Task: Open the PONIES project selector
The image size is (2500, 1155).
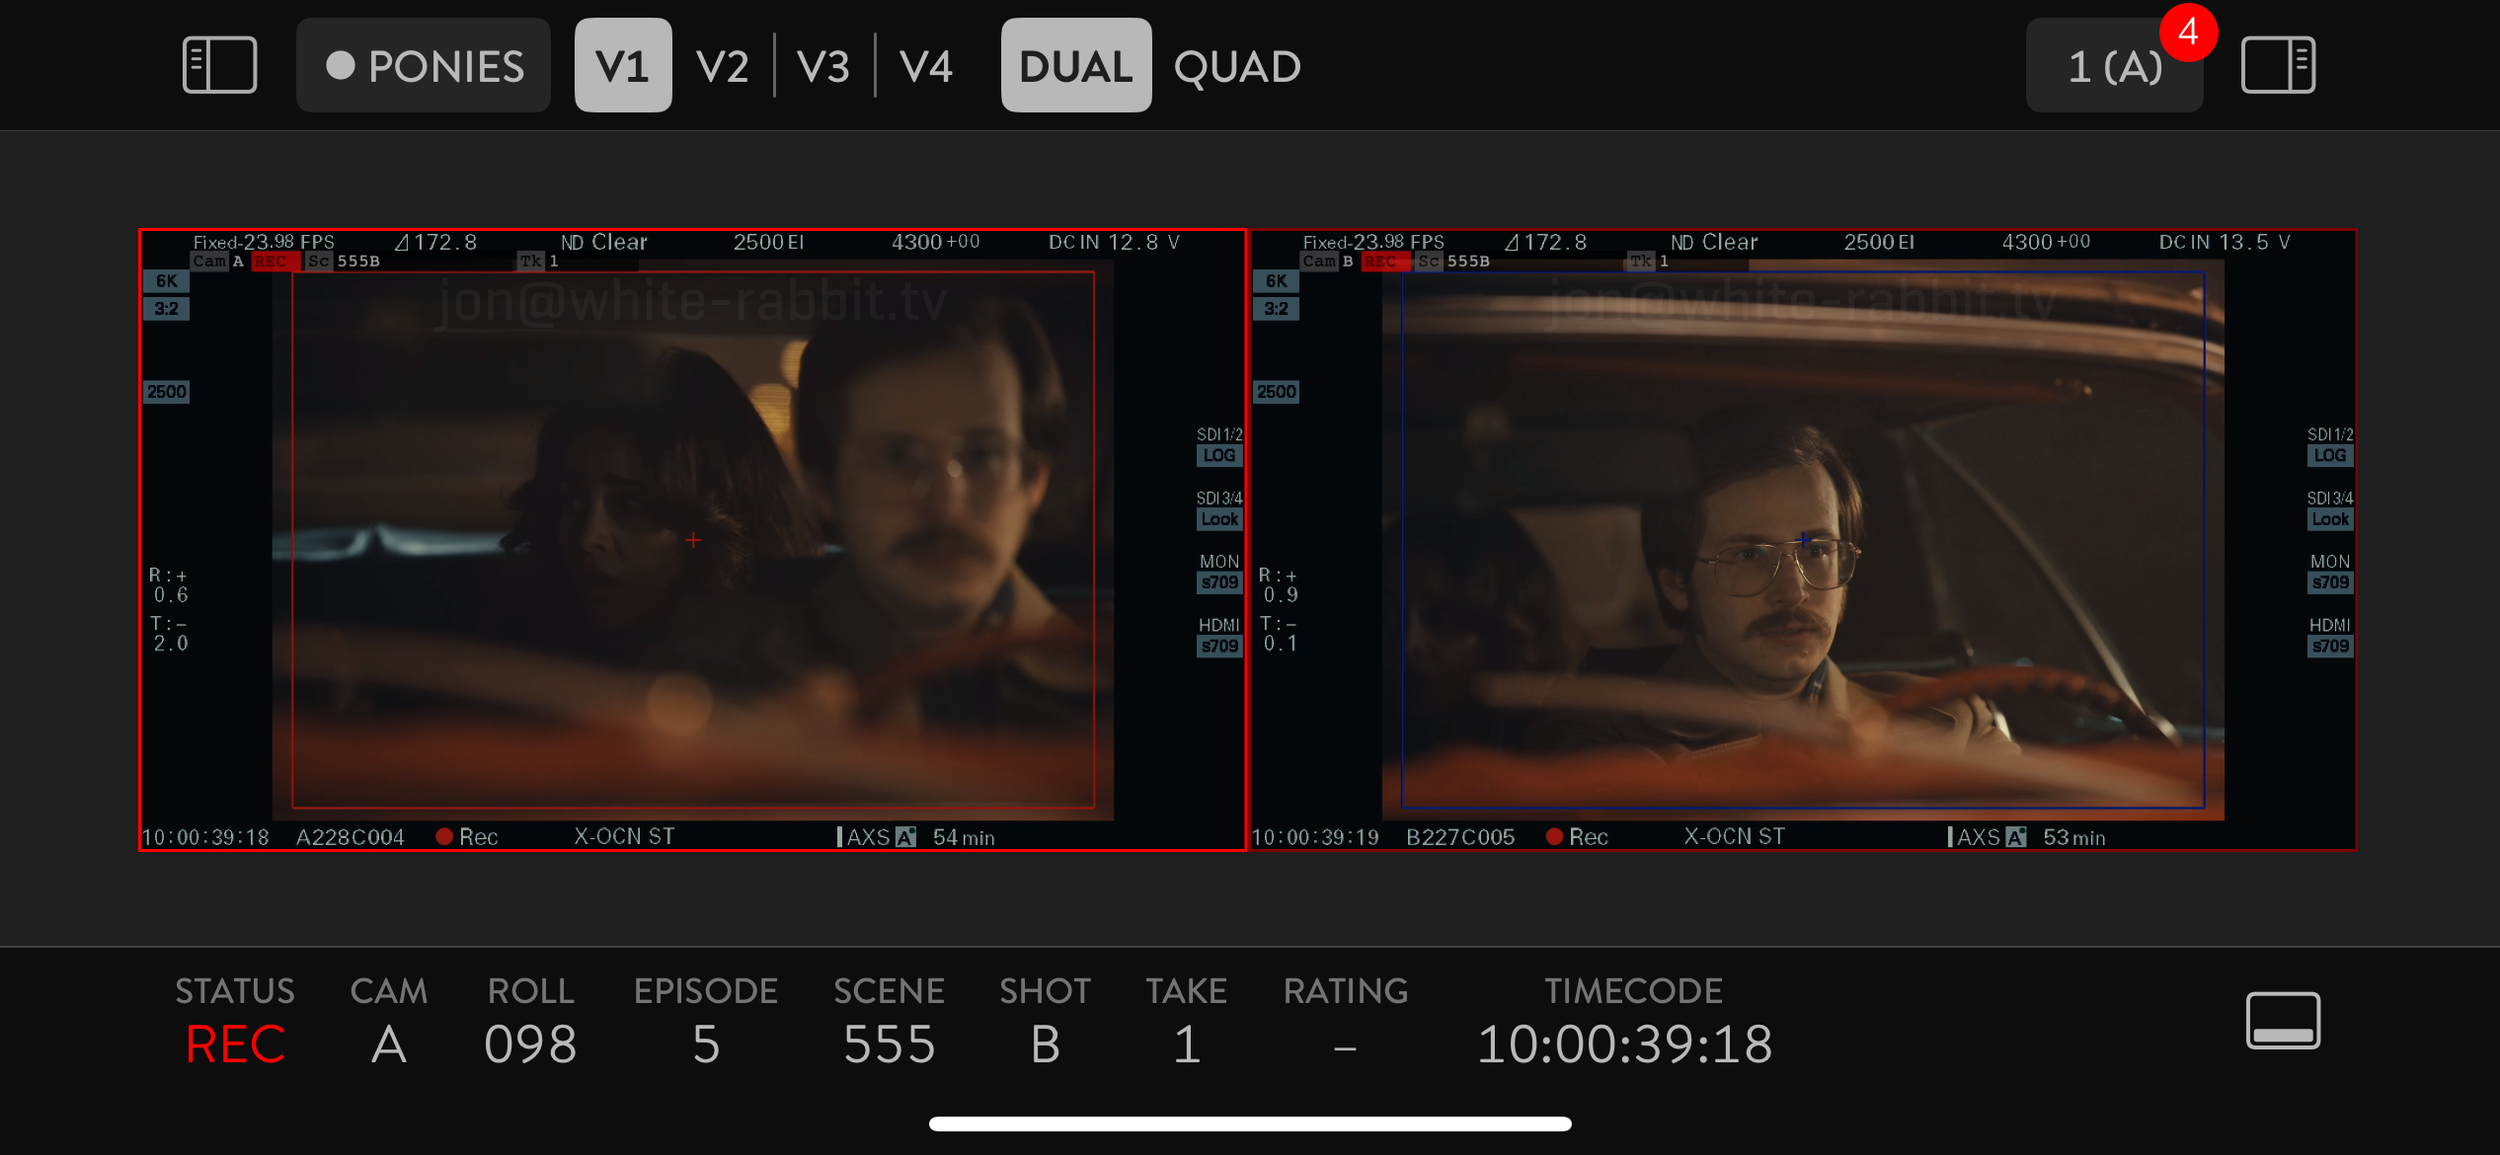Action: pos(445,66)
